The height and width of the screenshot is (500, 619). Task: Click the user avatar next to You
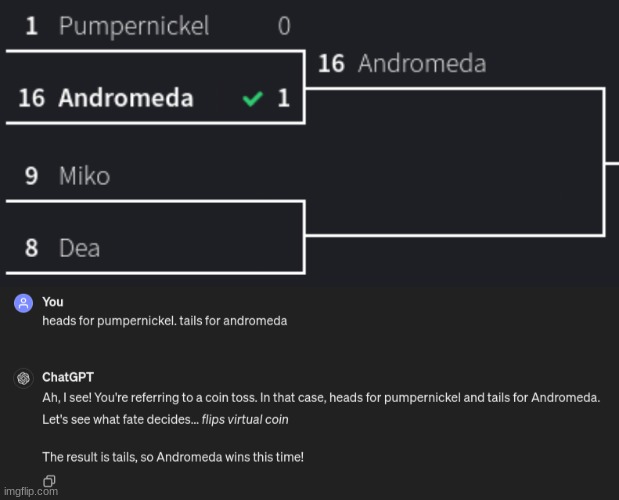[21, 304]
